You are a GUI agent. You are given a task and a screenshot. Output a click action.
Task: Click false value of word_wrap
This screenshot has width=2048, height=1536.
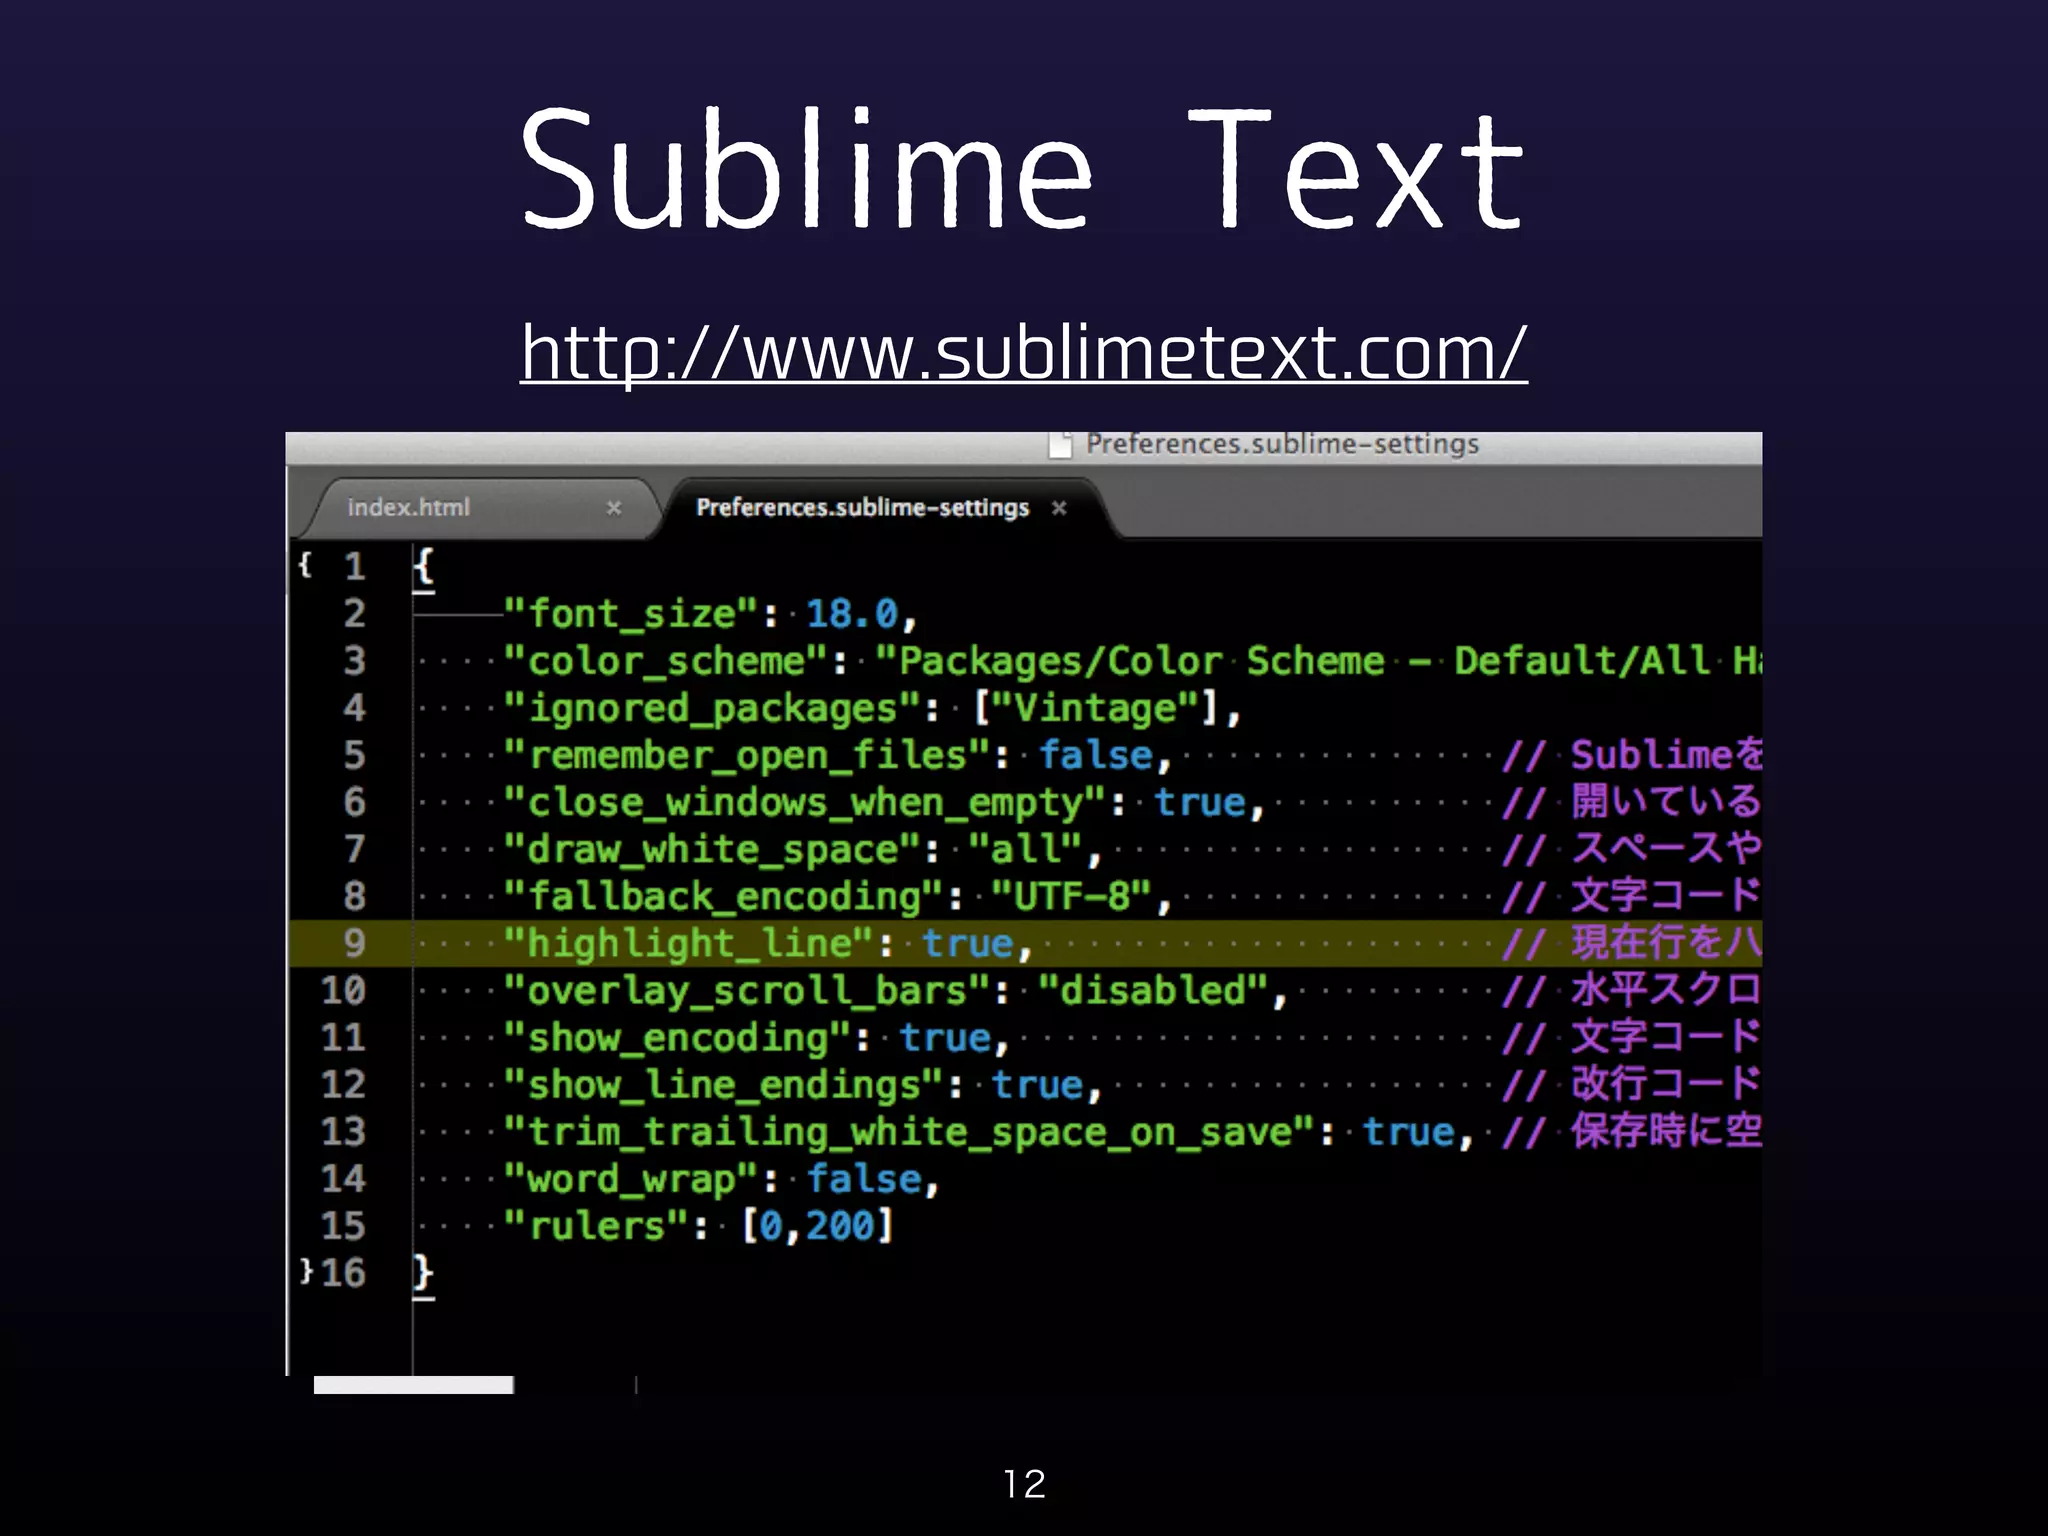[x=864, y=1179]
